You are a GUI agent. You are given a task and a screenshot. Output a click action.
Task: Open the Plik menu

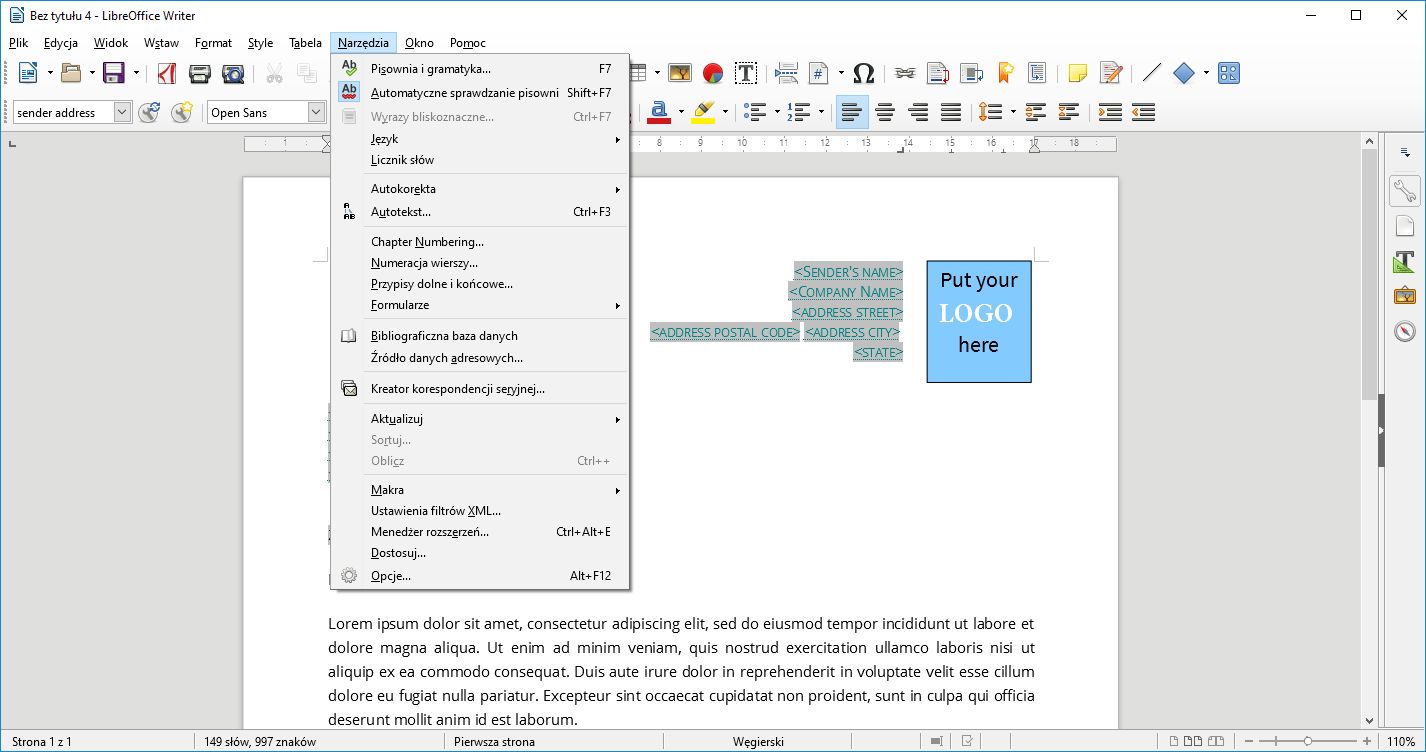pos(18,43)
